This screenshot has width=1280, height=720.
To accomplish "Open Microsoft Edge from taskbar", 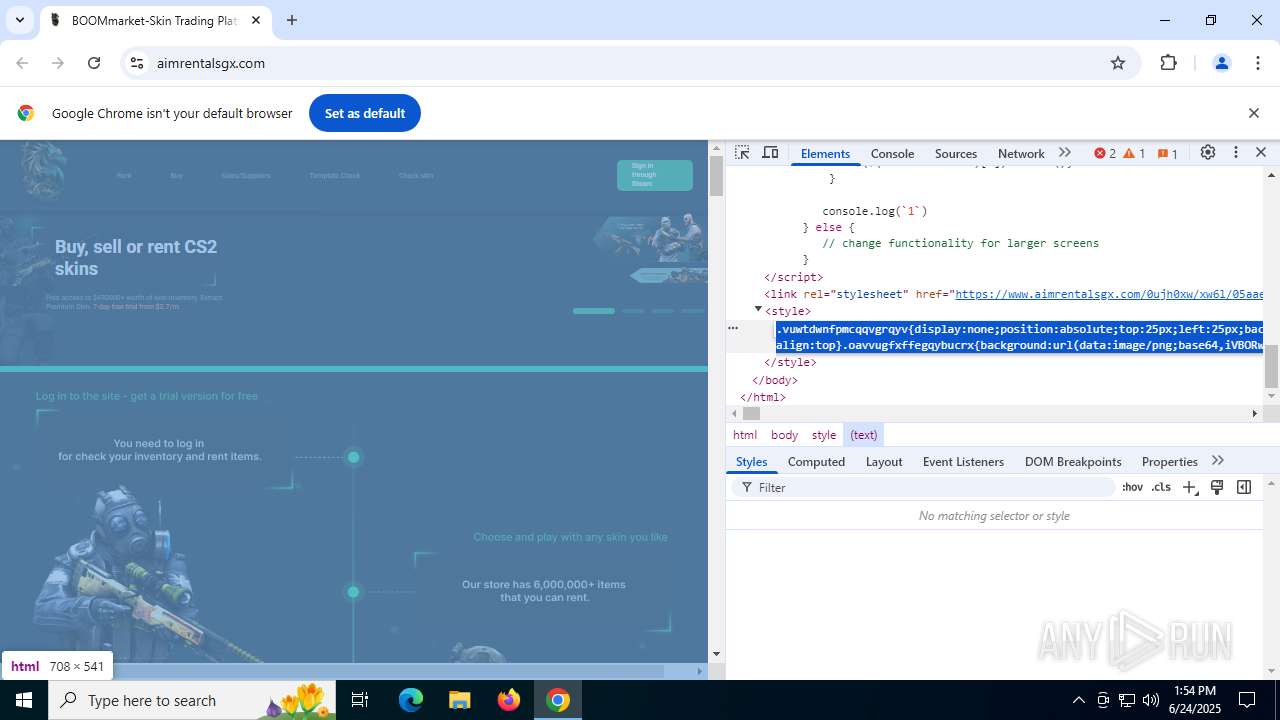I will click(x=411, y=700).
